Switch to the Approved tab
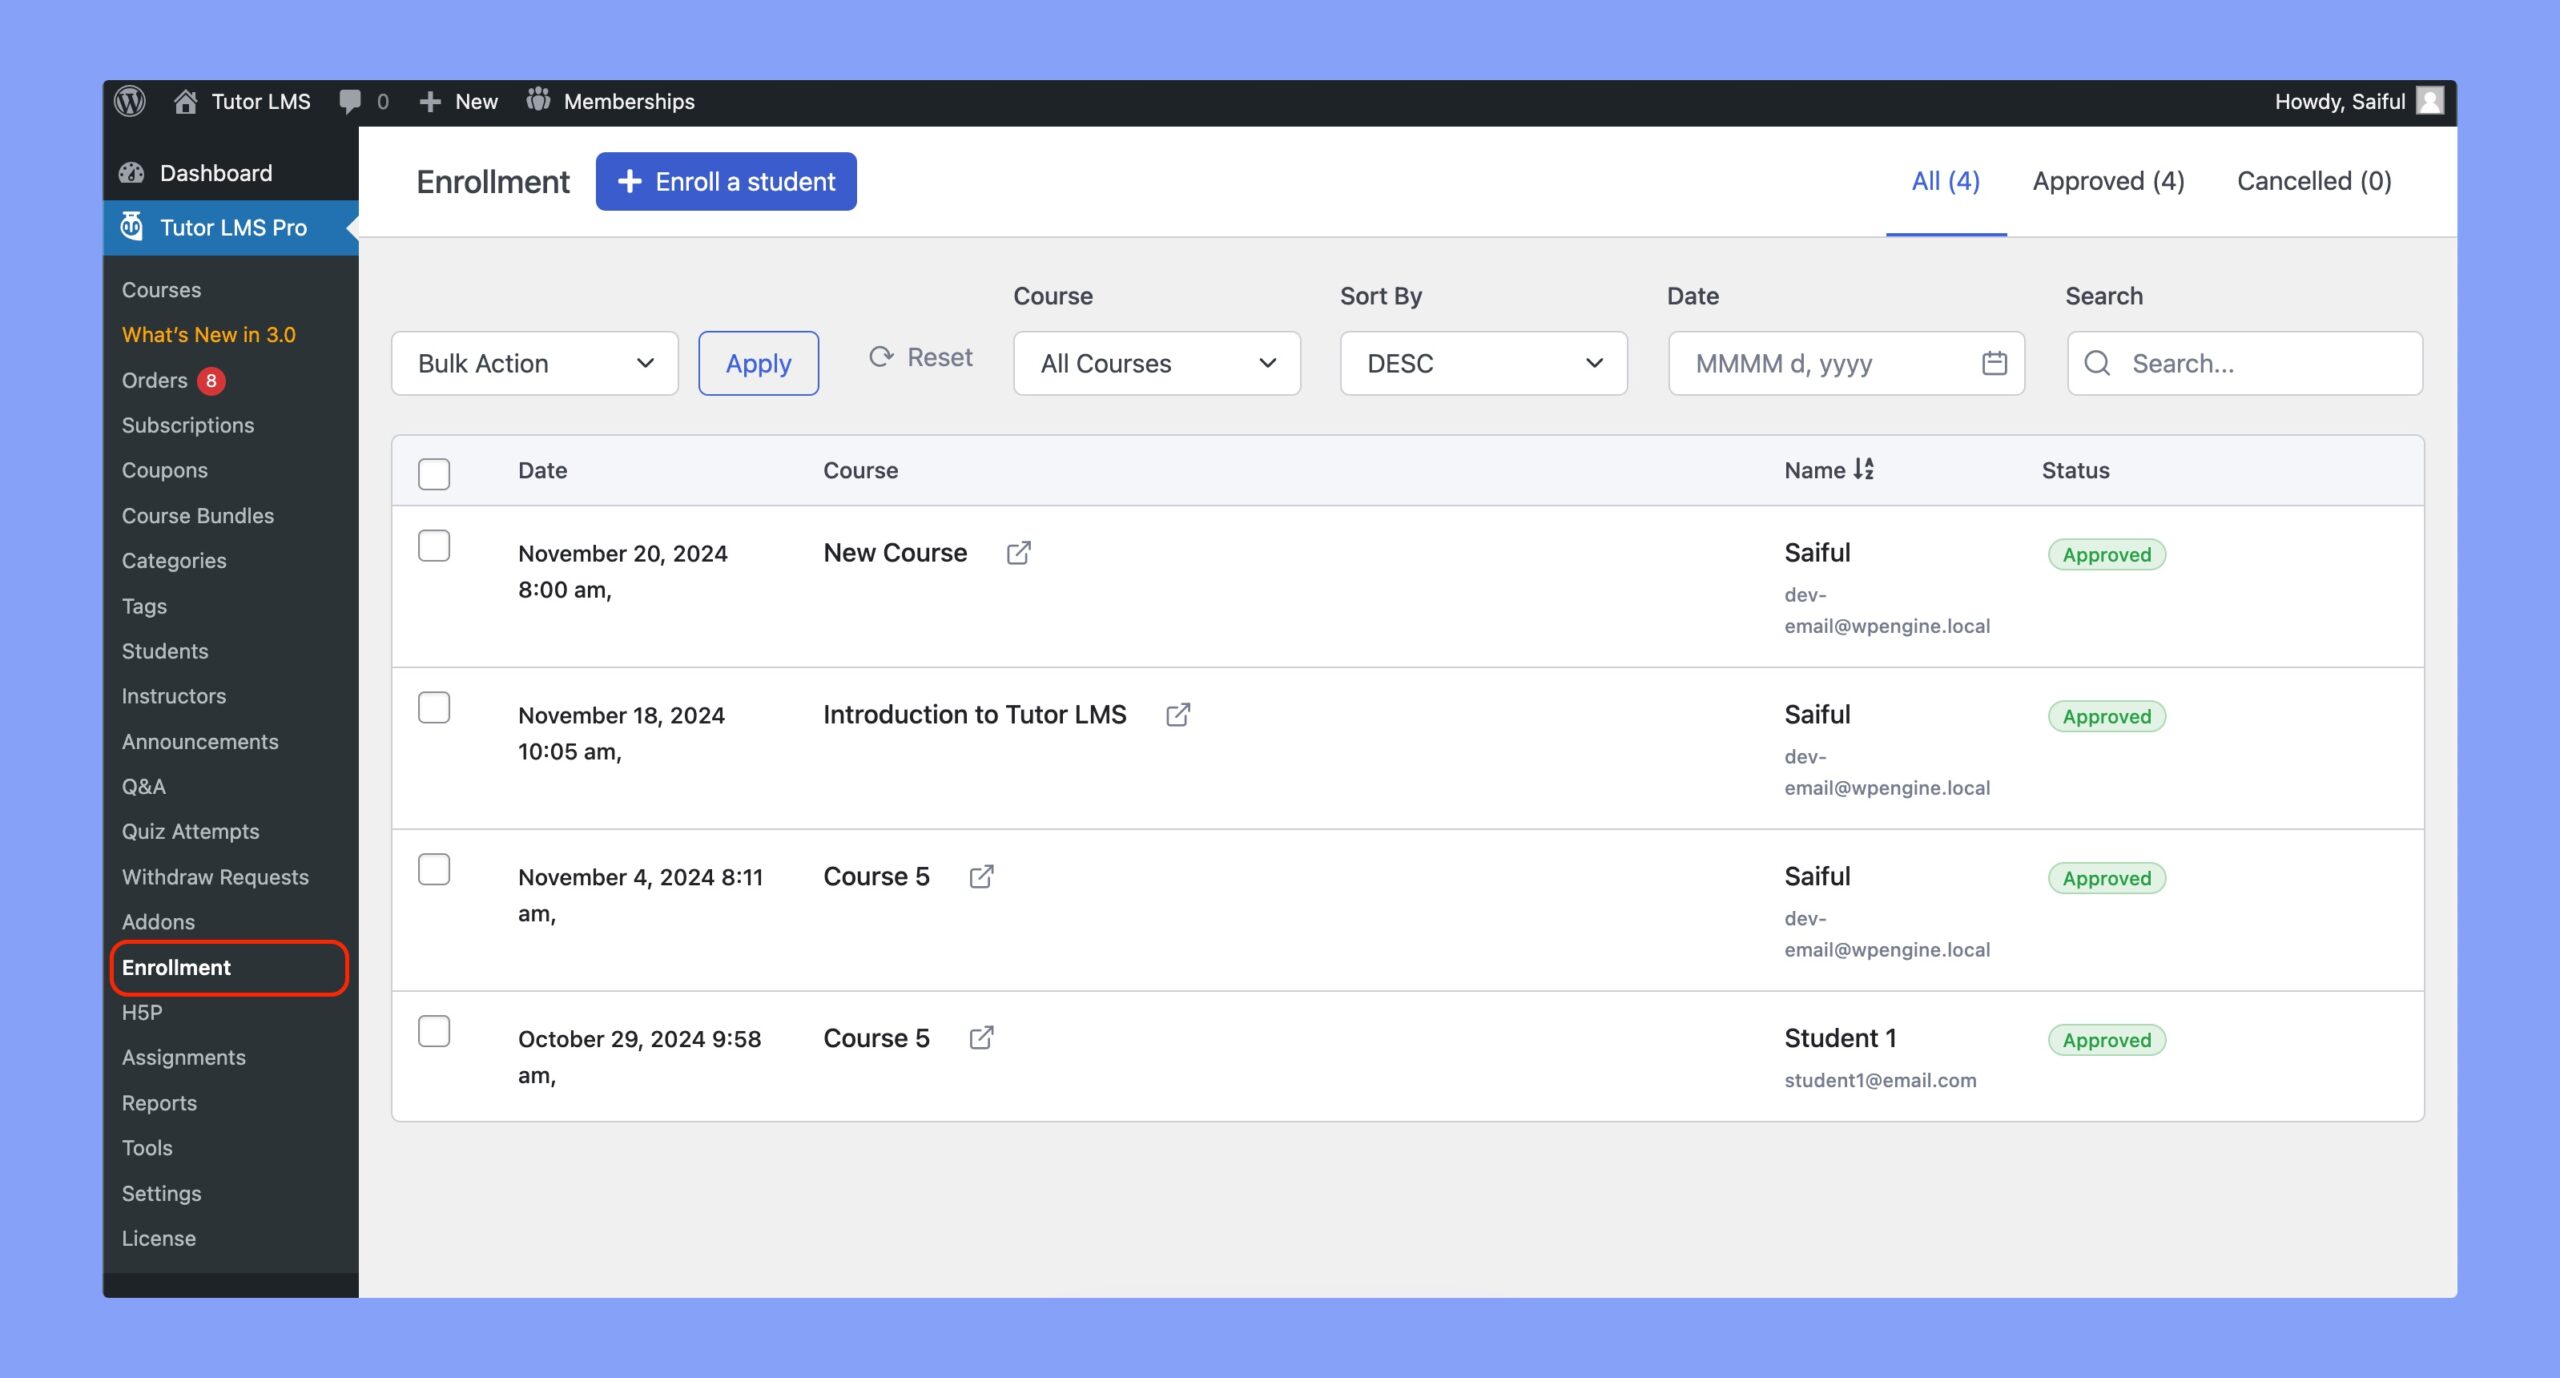The height and width of the screenshot is (1378, 2560). (x=2109, y=178)
